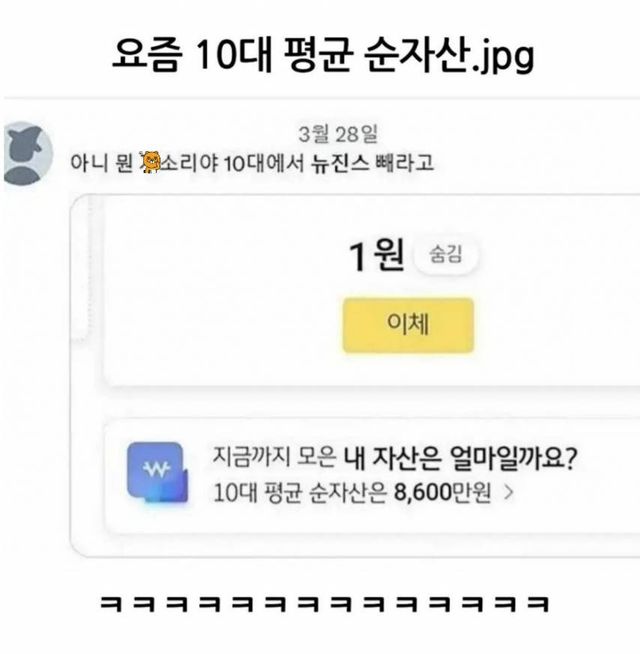Select the word 뉴진스 in message

(x=340, y=163)
